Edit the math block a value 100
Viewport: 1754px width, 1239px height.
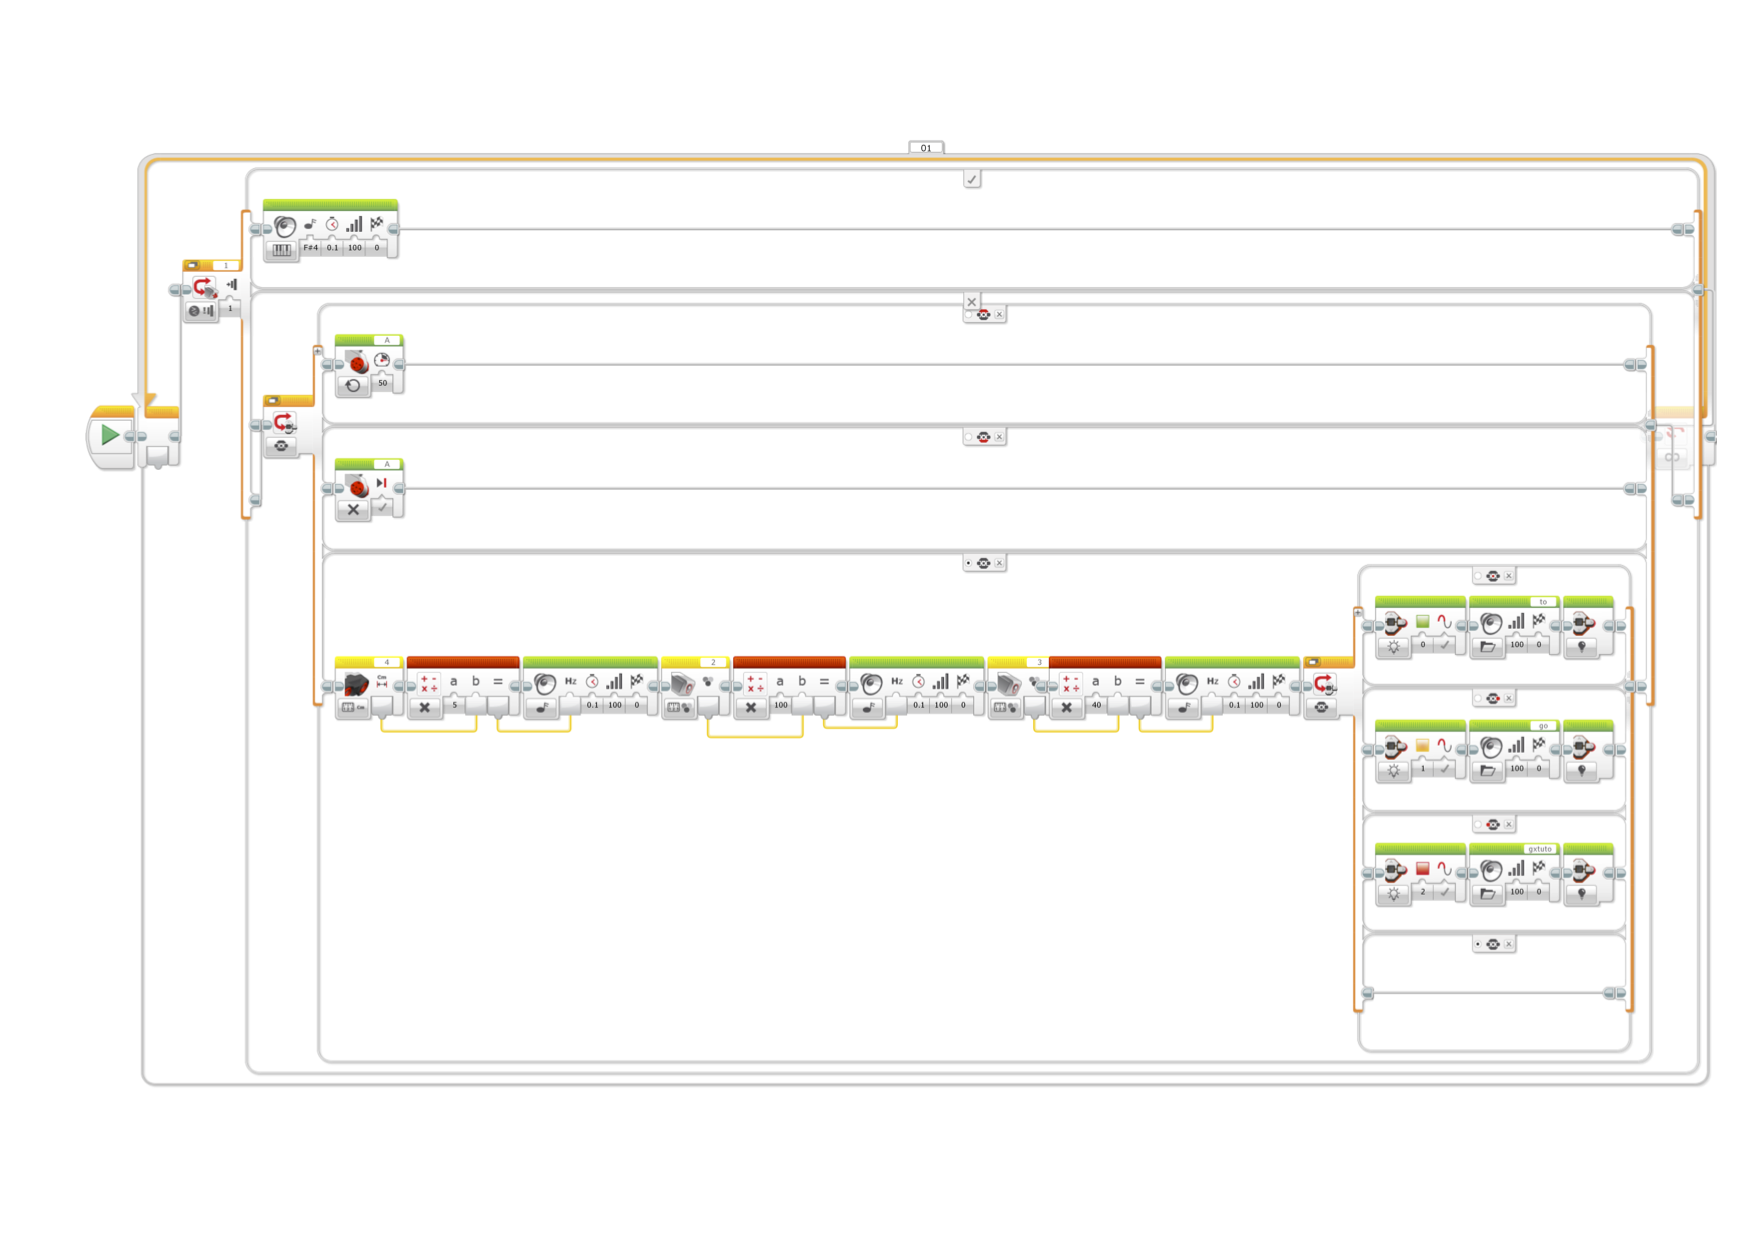781,706
